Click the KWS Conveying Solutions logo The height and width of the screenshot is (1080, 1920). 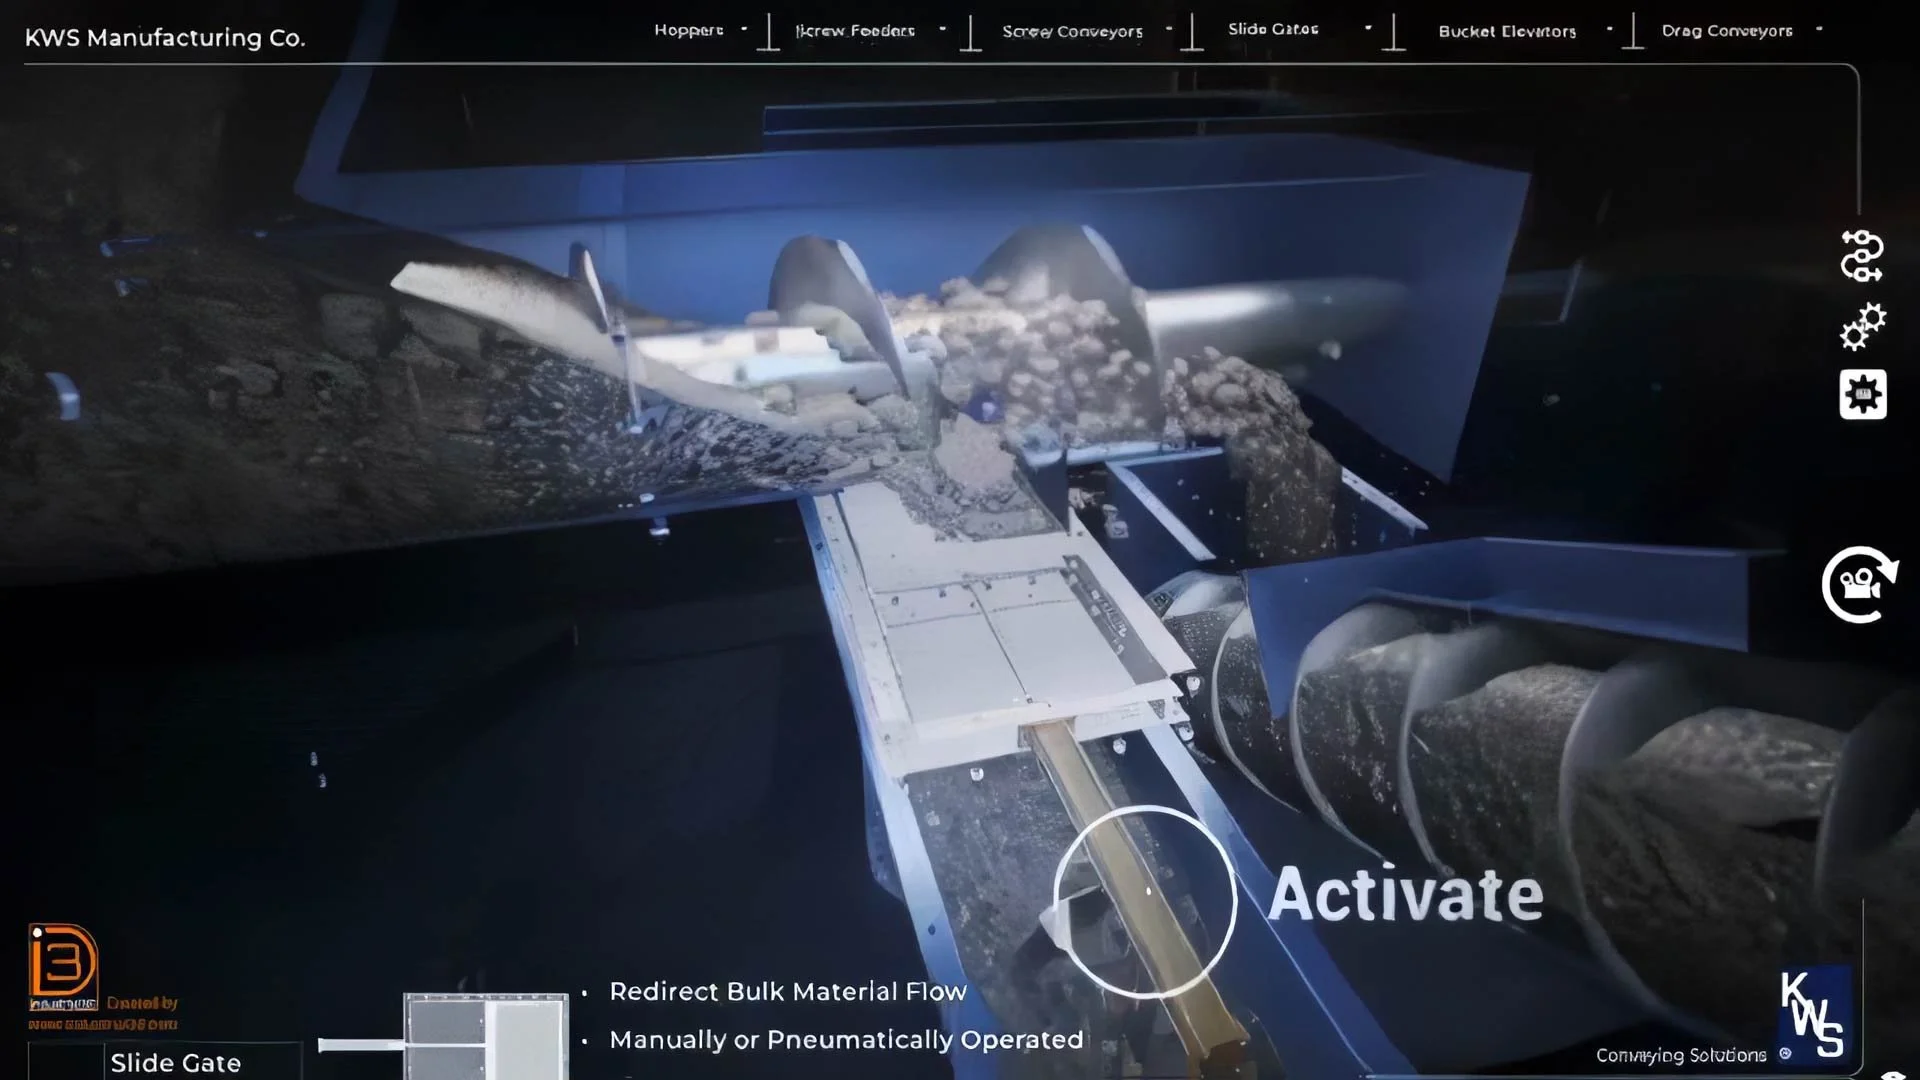[1811, 1014]
